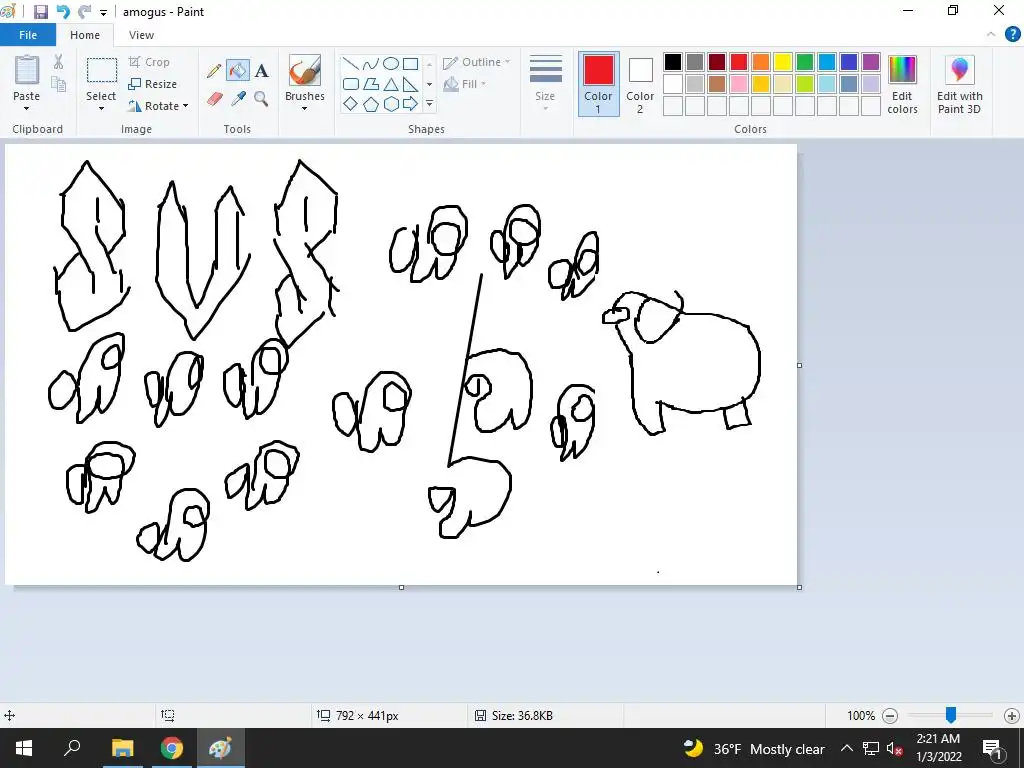Choose the Right triangle shape
This screenshot has width=1024, height=768.
[x=411, y=84]
